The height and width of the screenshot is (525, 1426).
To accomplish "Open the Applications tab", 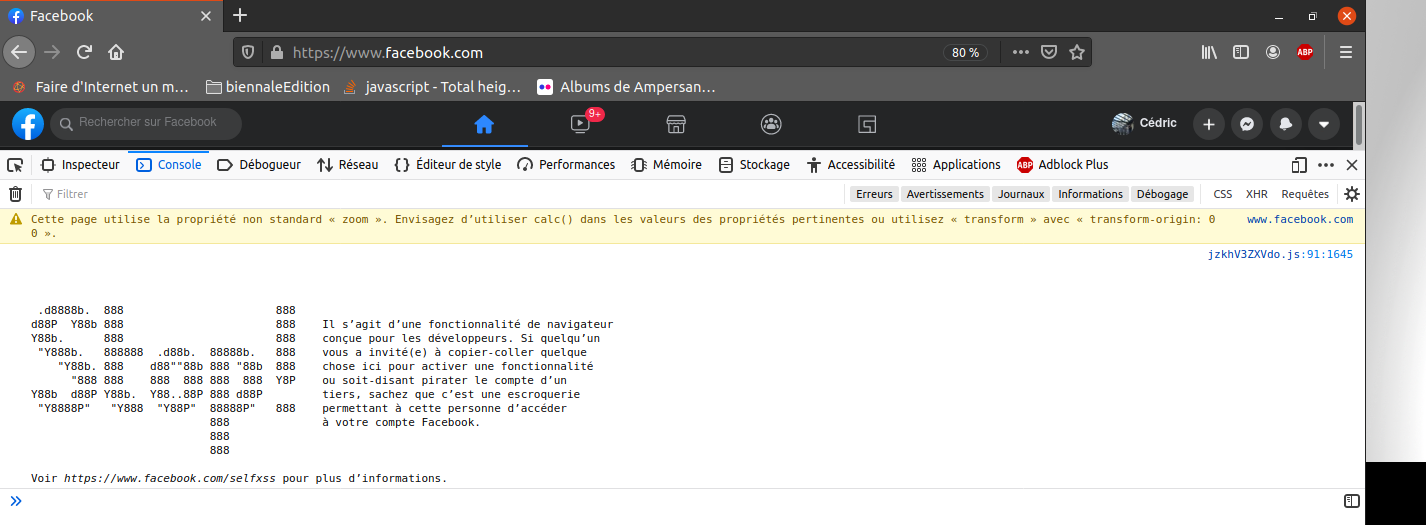I will point(956,165).
